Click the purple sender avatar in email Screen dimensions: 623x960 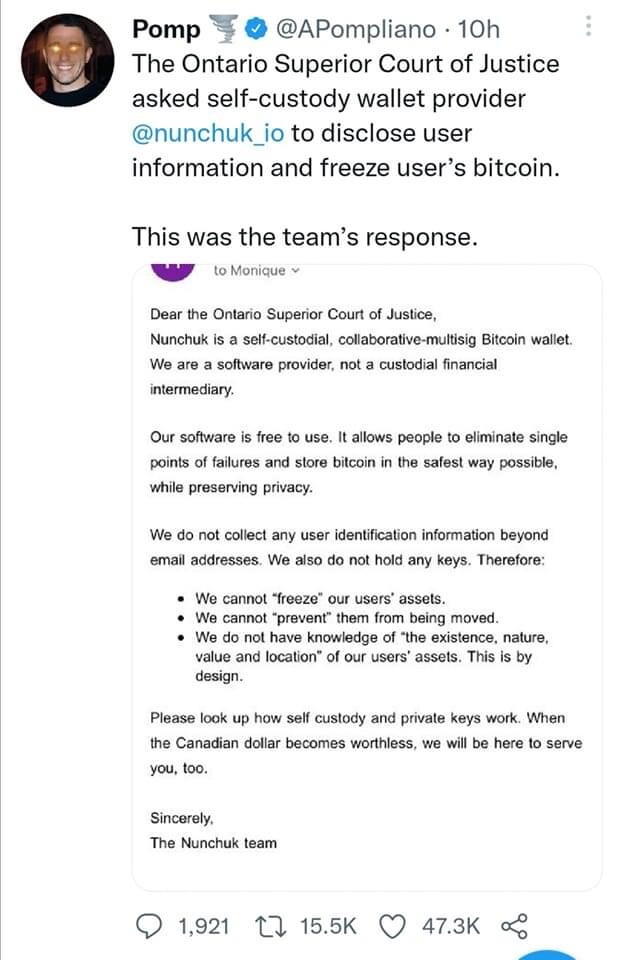(173, 270)
